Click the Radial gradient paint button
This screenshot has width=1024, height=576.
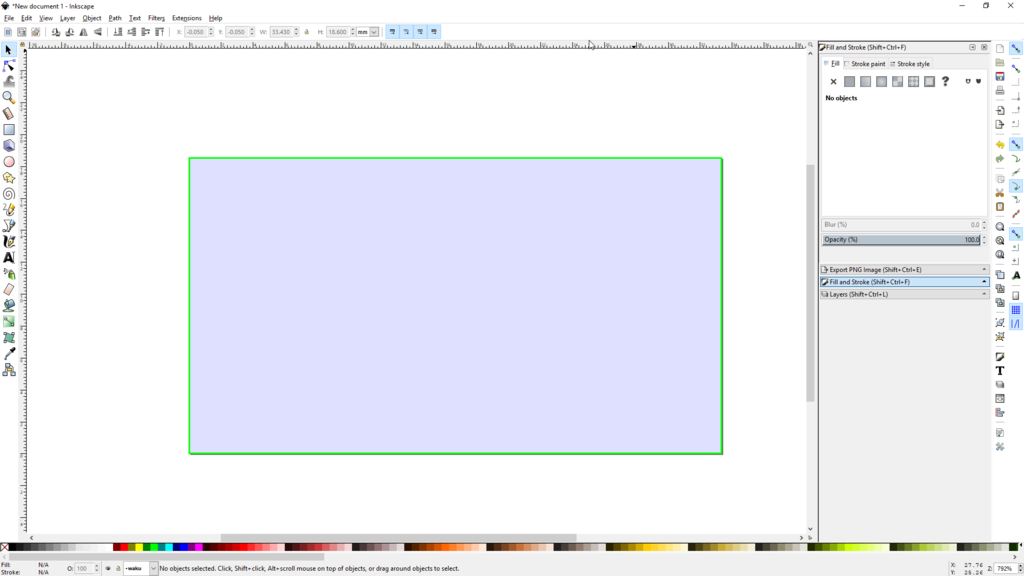point(881,82)
